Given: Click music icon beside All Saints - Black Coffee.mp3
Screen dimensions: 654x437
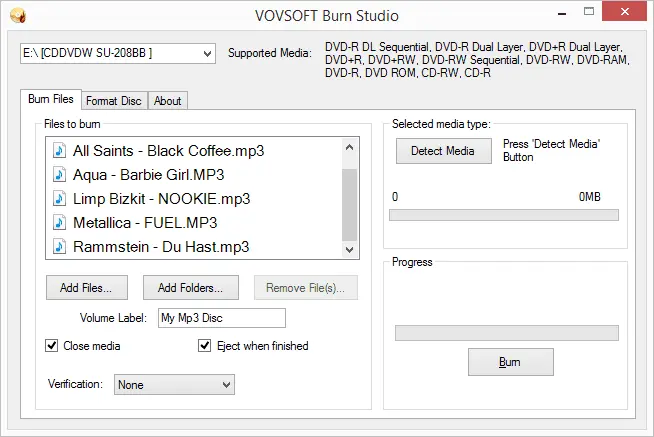Looking at the screenshot, I should coord(59,150).
